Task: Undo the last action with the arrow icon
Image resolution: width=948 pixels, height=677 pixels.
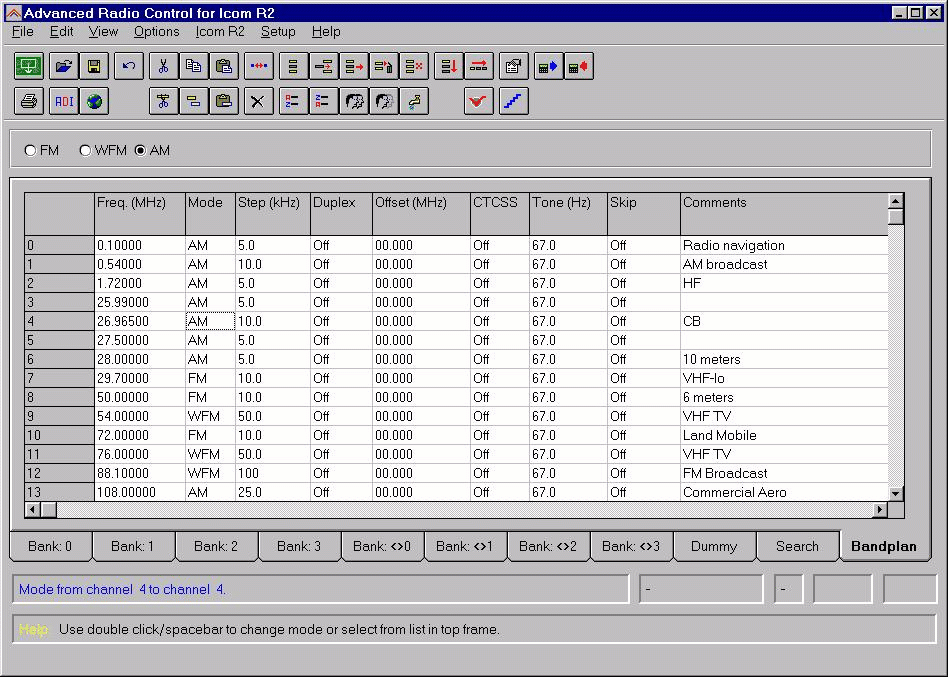Action: pyautogui.click(x=129, y=66)
